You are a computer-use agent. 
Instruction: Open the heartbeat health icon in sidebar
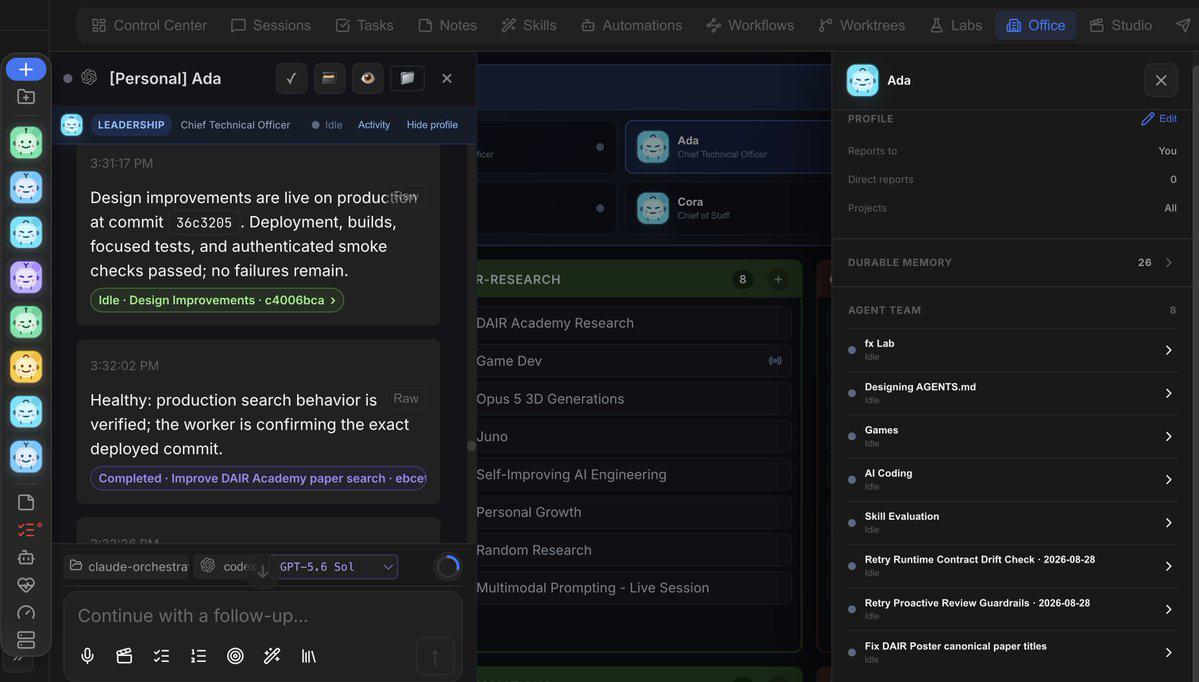coord(26,585)
